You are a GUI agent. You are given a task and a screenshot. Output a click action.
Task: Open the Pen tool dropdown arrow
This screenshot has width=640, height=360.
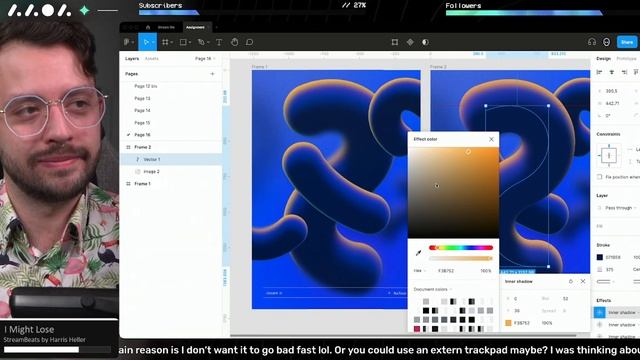[208, 42]
